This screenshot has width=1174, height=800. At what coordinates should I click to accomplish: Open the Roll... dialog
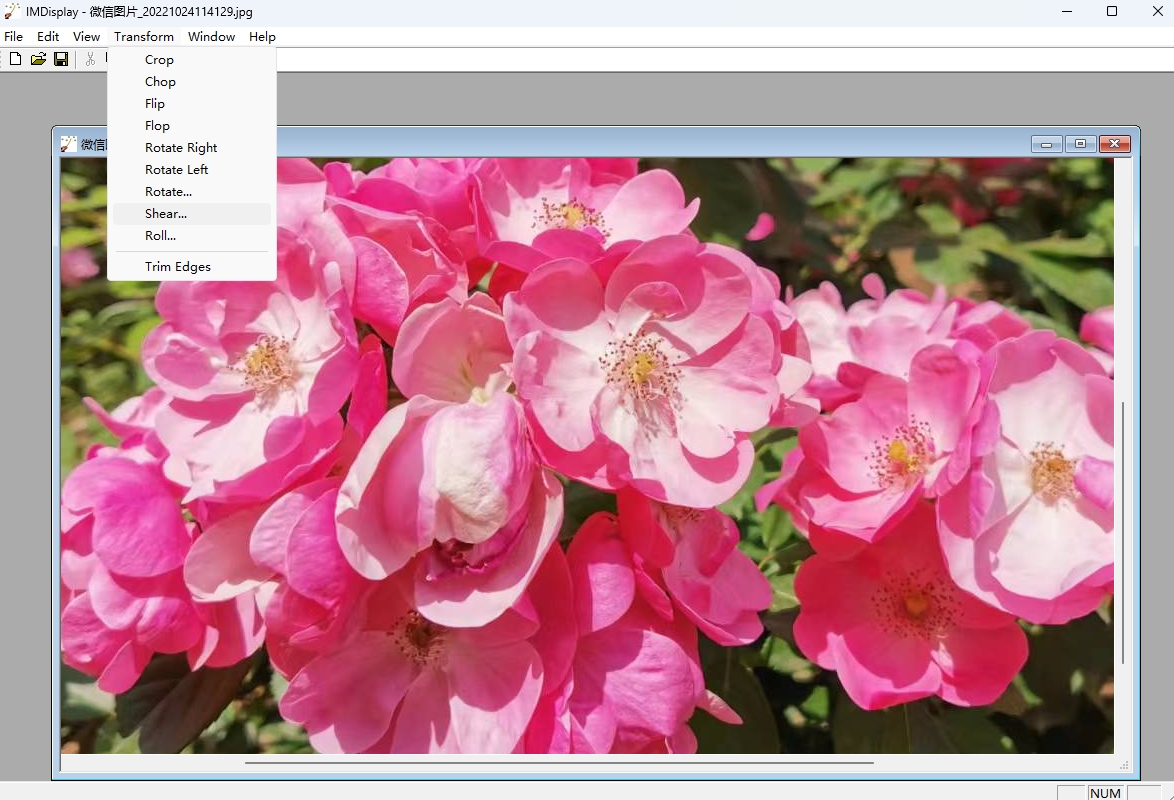pyautogui.click(x=160, y=235)
